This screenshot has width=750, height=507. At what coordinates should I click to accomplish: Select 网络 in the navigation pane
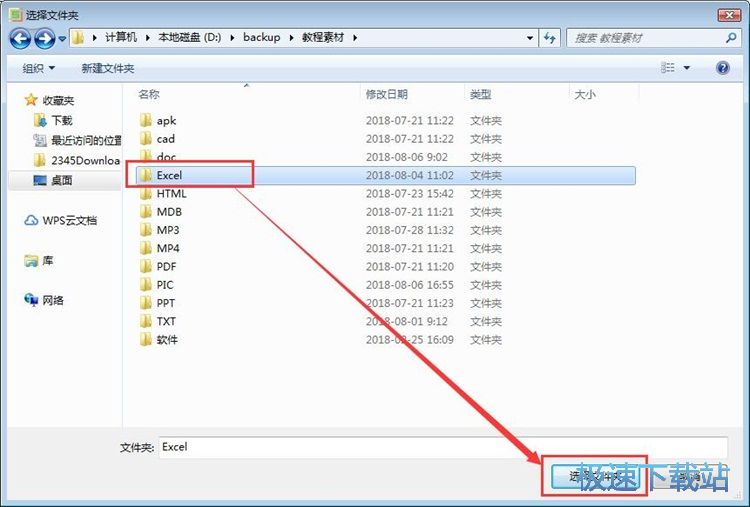(53, 300)
